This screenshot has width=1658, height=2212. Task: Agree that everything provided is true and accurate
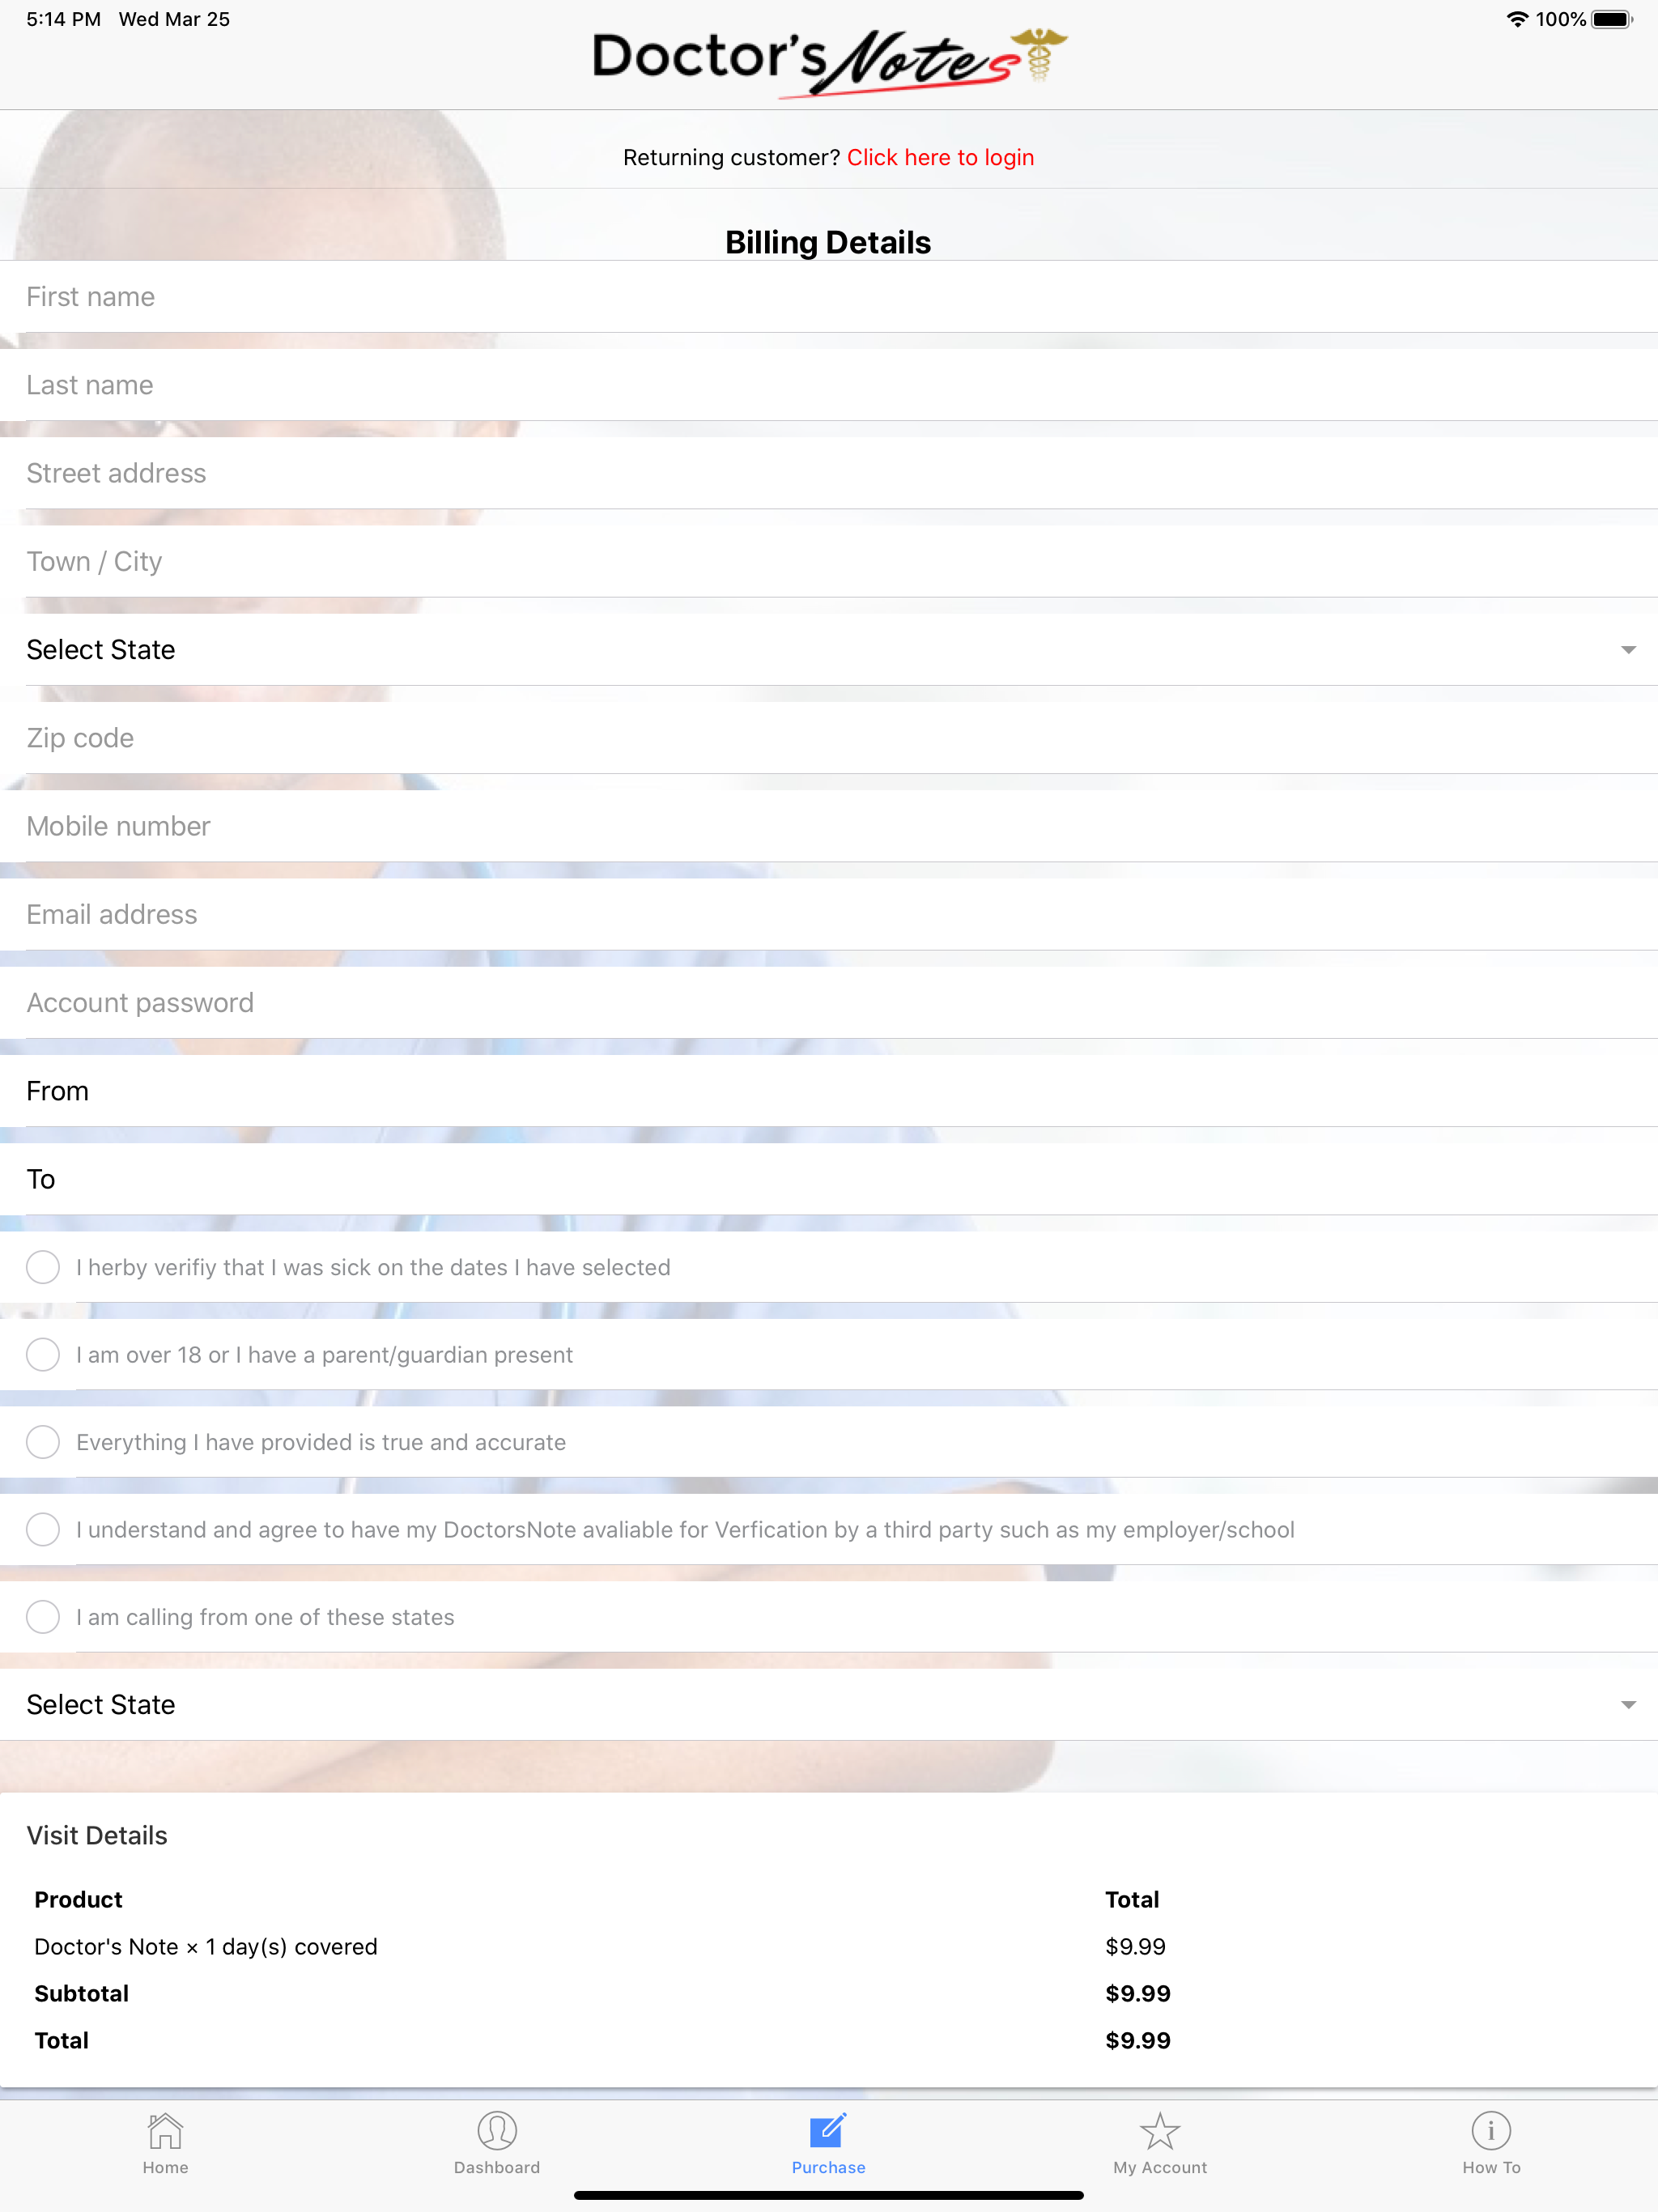pos(43,1442)
